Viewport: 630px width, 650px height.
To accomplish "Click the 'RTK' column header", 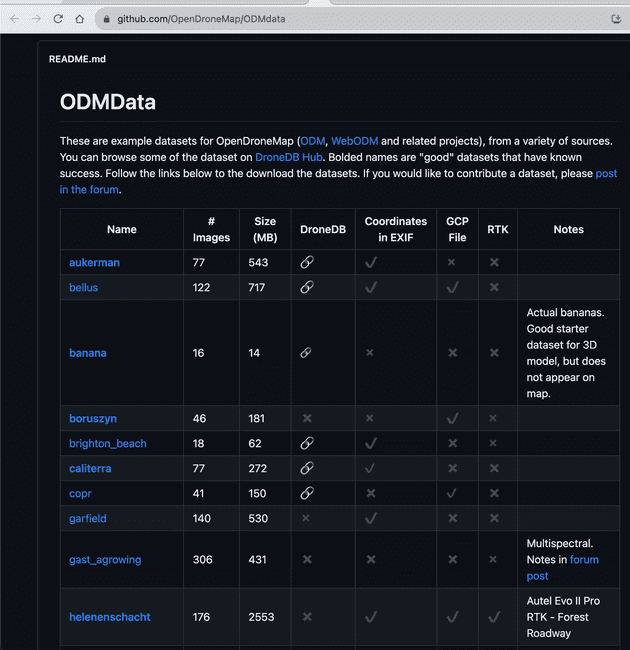I will [x=498, y=229].
